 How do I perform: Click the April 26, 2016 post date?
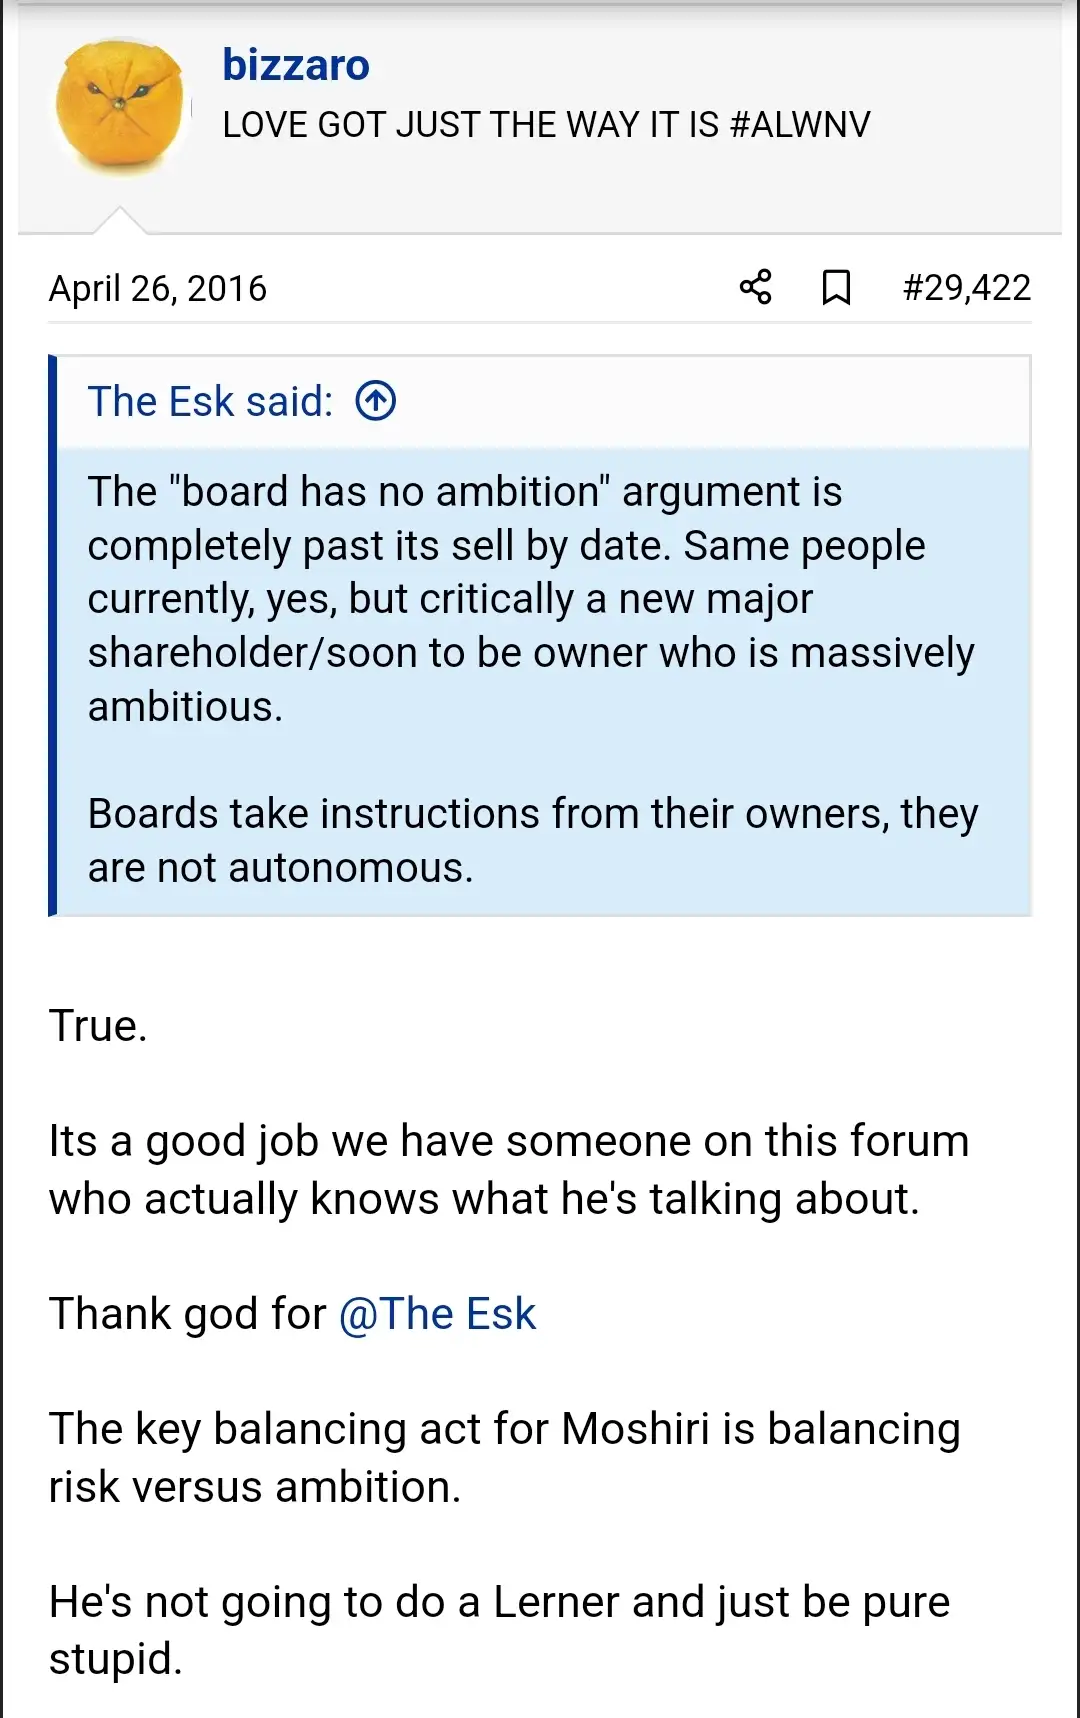(x=158, y=289)
